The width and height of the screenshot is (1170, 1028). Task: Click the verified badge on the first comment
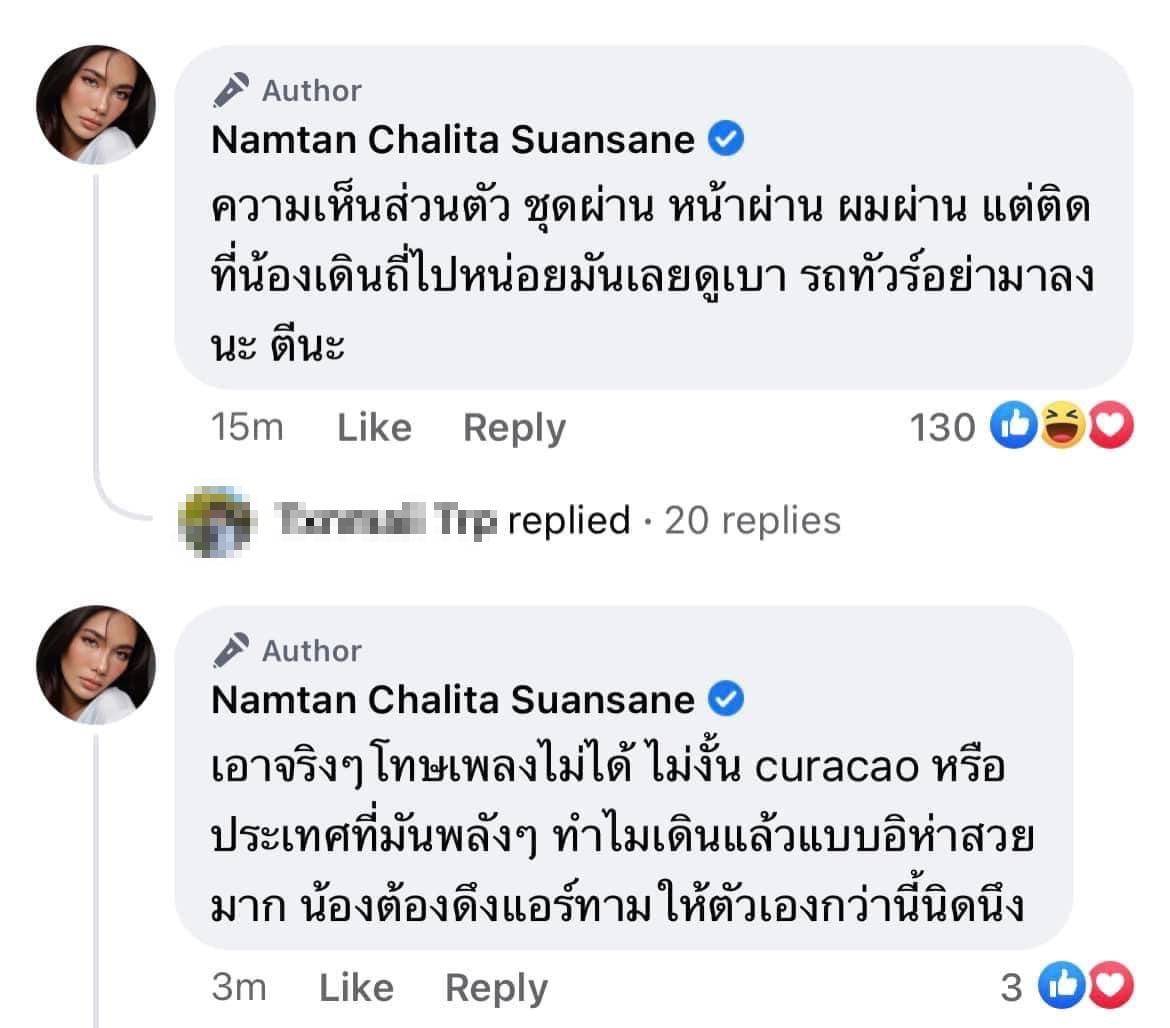click(x=726, y=141)
